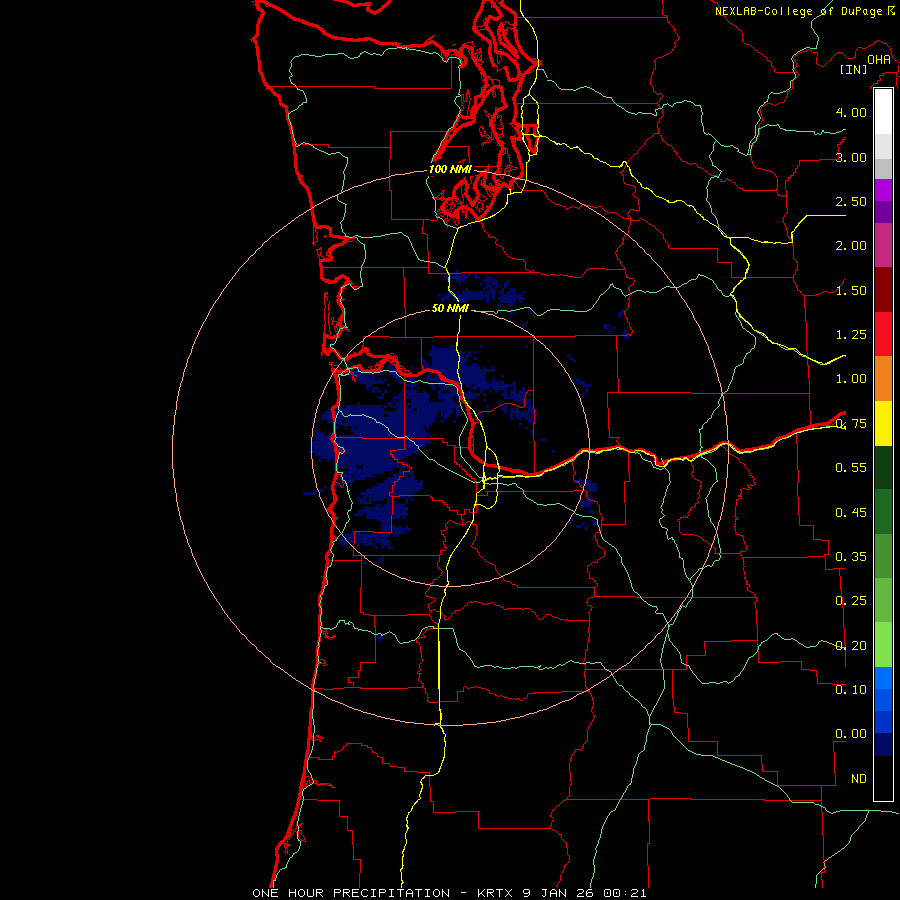This screenshot has height=900, width=900.
Task: Click the dark navy legend swatch
Action: [x=883, y=744]
